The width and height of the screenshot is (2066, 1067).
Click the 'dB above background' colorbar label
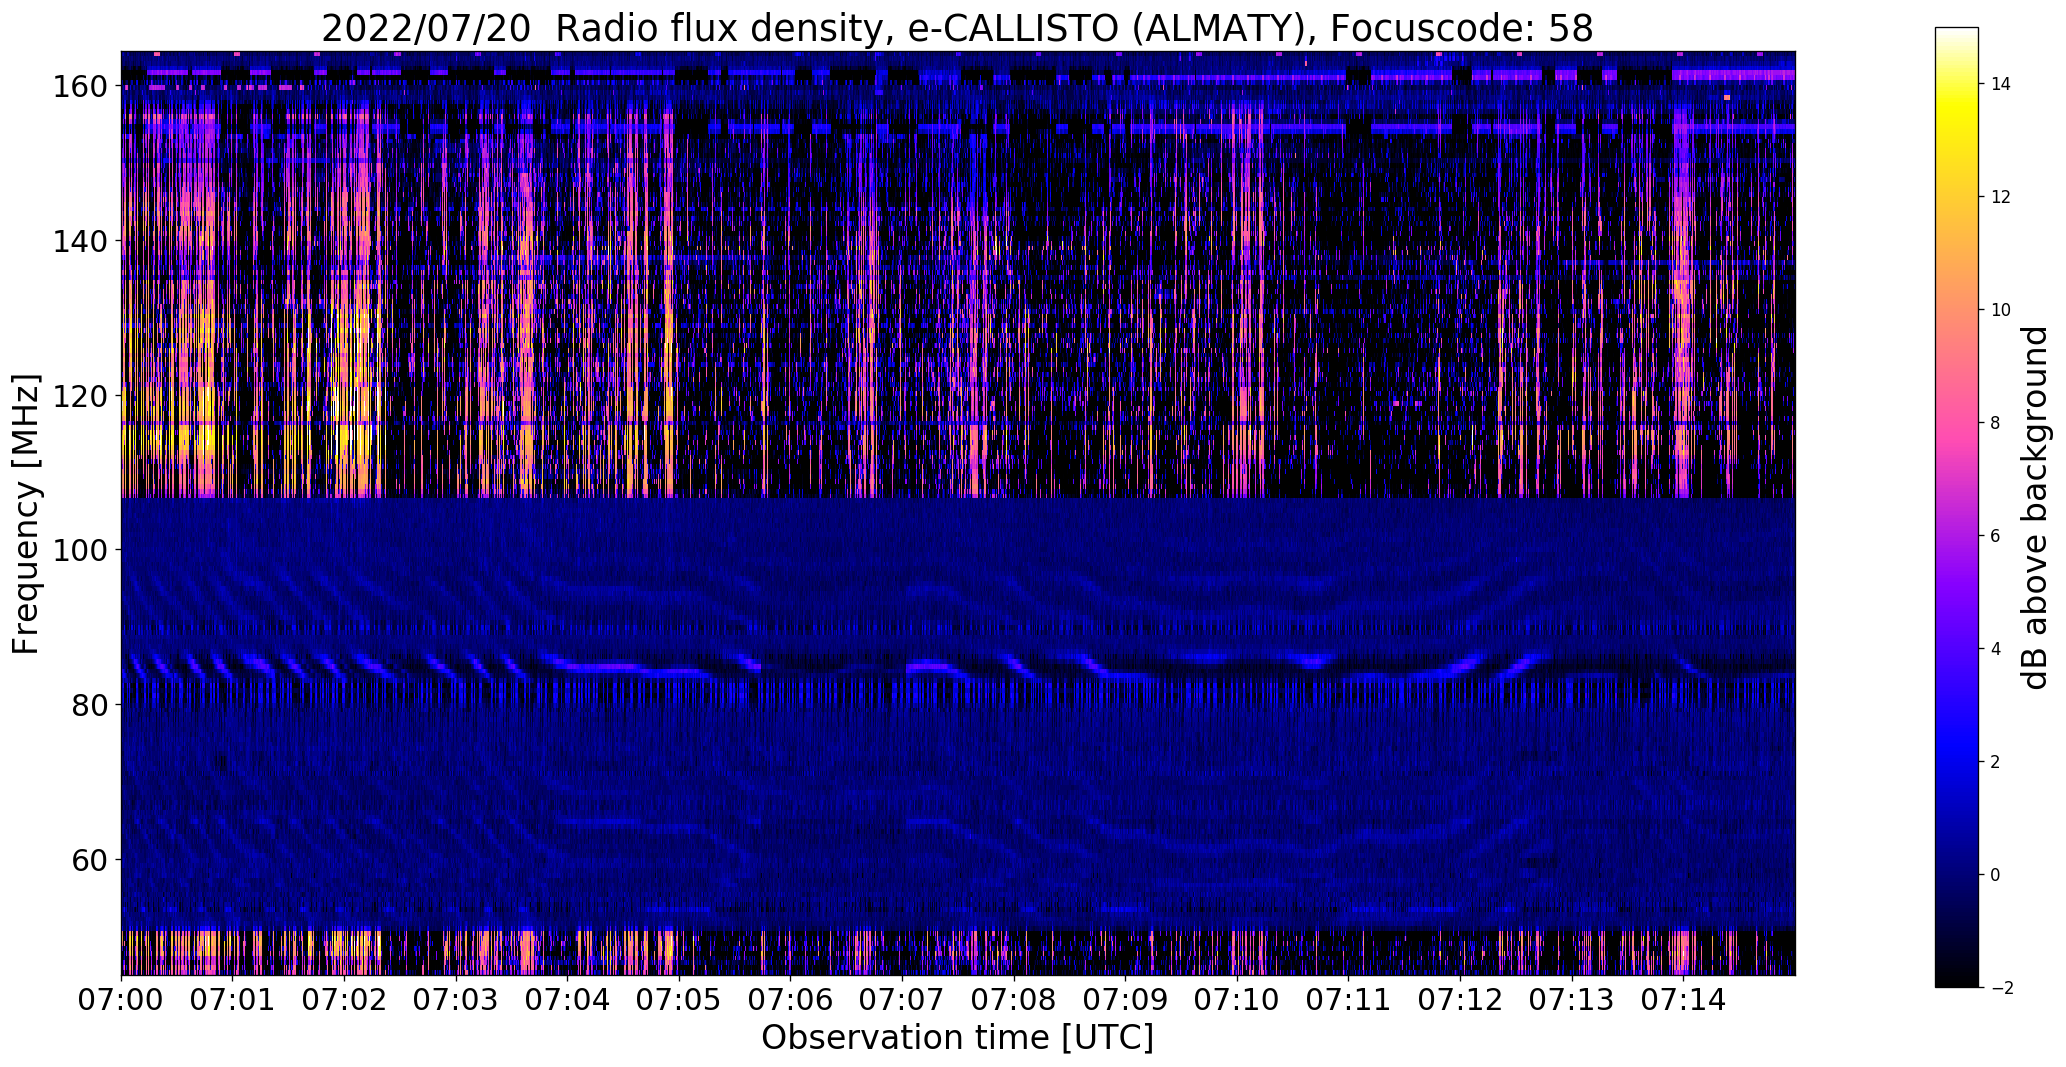point(2034,507)
